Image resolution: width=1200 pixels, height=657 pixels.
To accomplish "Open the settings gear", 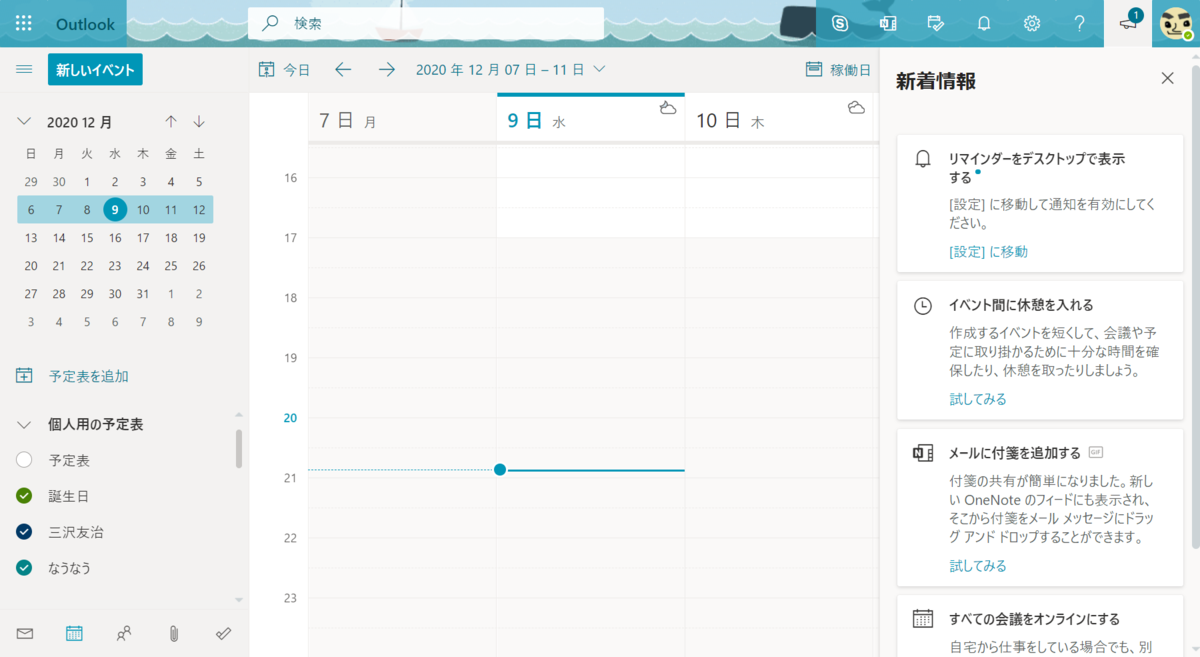I will tap(1032, 23).
